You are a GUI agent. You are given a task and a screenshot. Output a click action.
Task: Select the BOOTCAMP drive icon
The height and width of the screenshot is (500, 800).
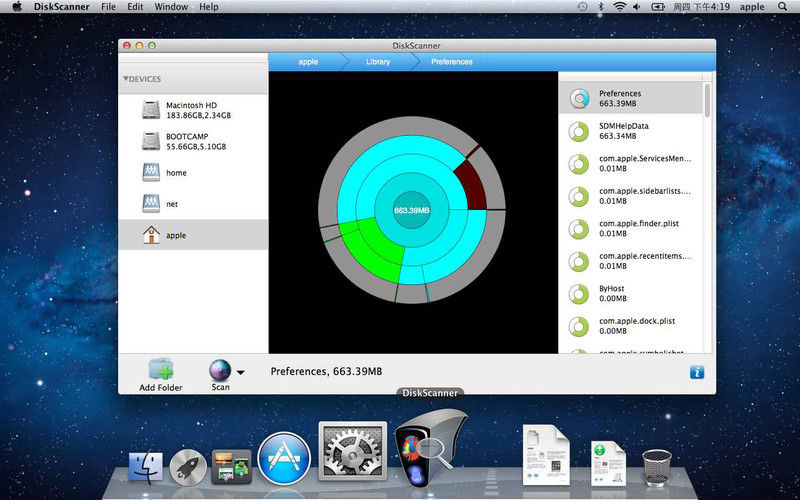point(151,141)
